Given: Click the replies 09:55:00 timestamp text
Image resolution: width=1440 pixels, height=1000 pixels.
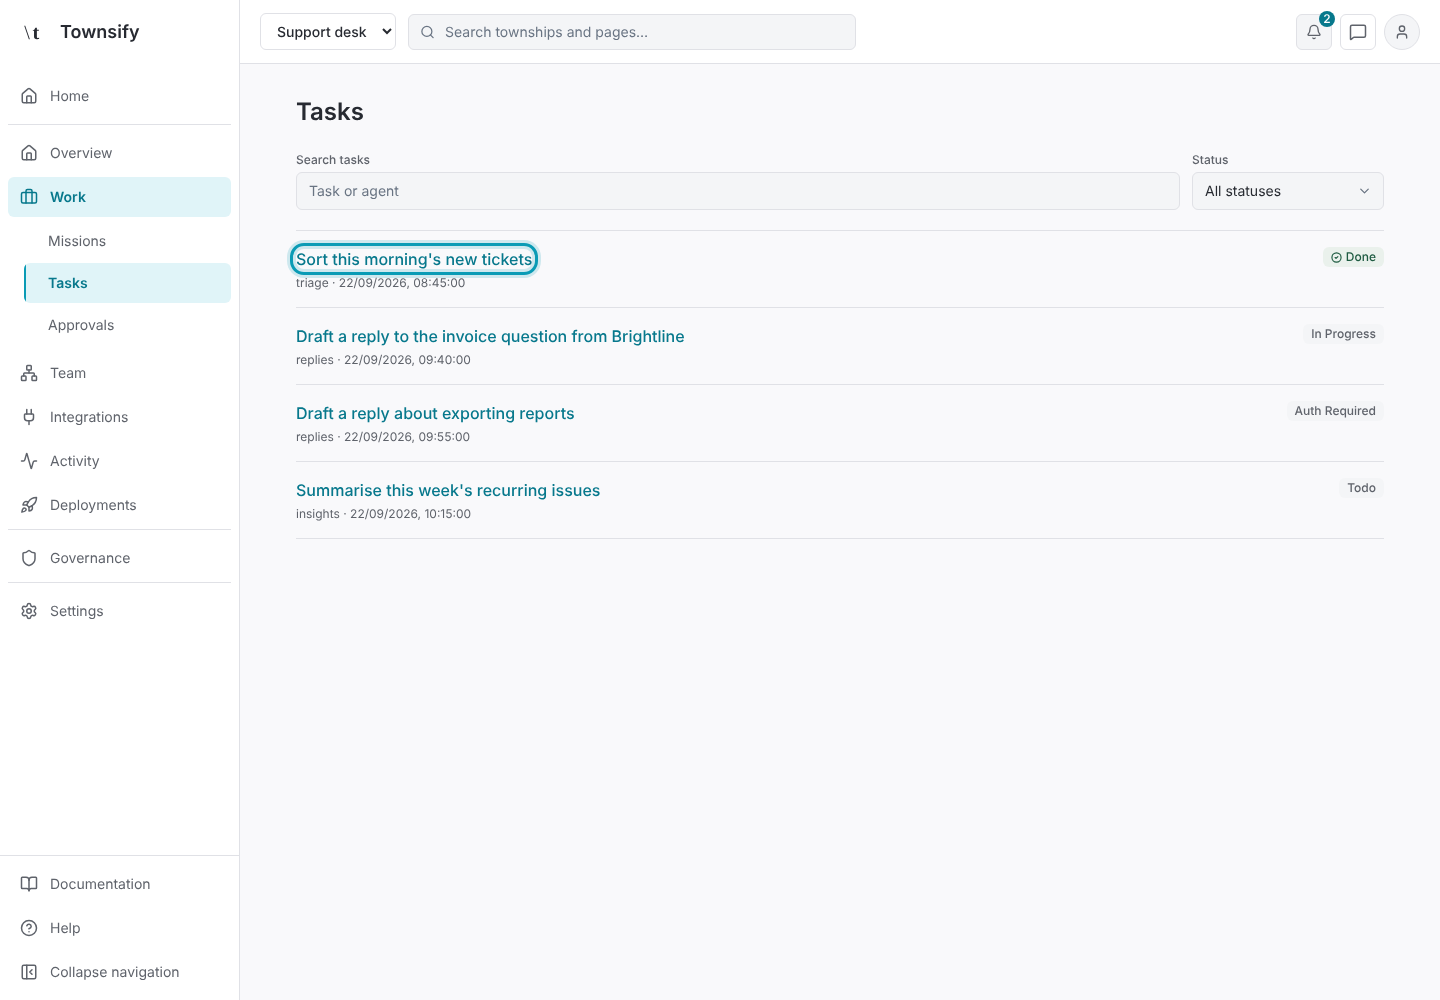Looking at the screenshot, I should click(x=383, y=437).
